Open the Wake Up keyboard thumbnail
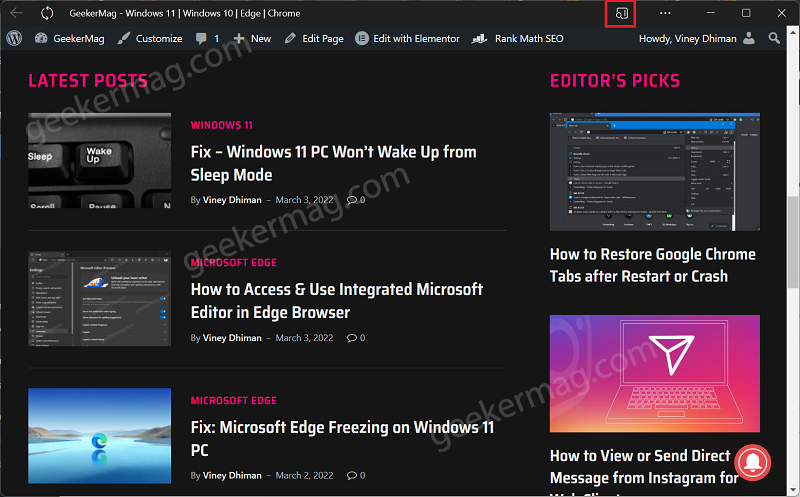Screen dimensions: 800x497 click(99, 160)
